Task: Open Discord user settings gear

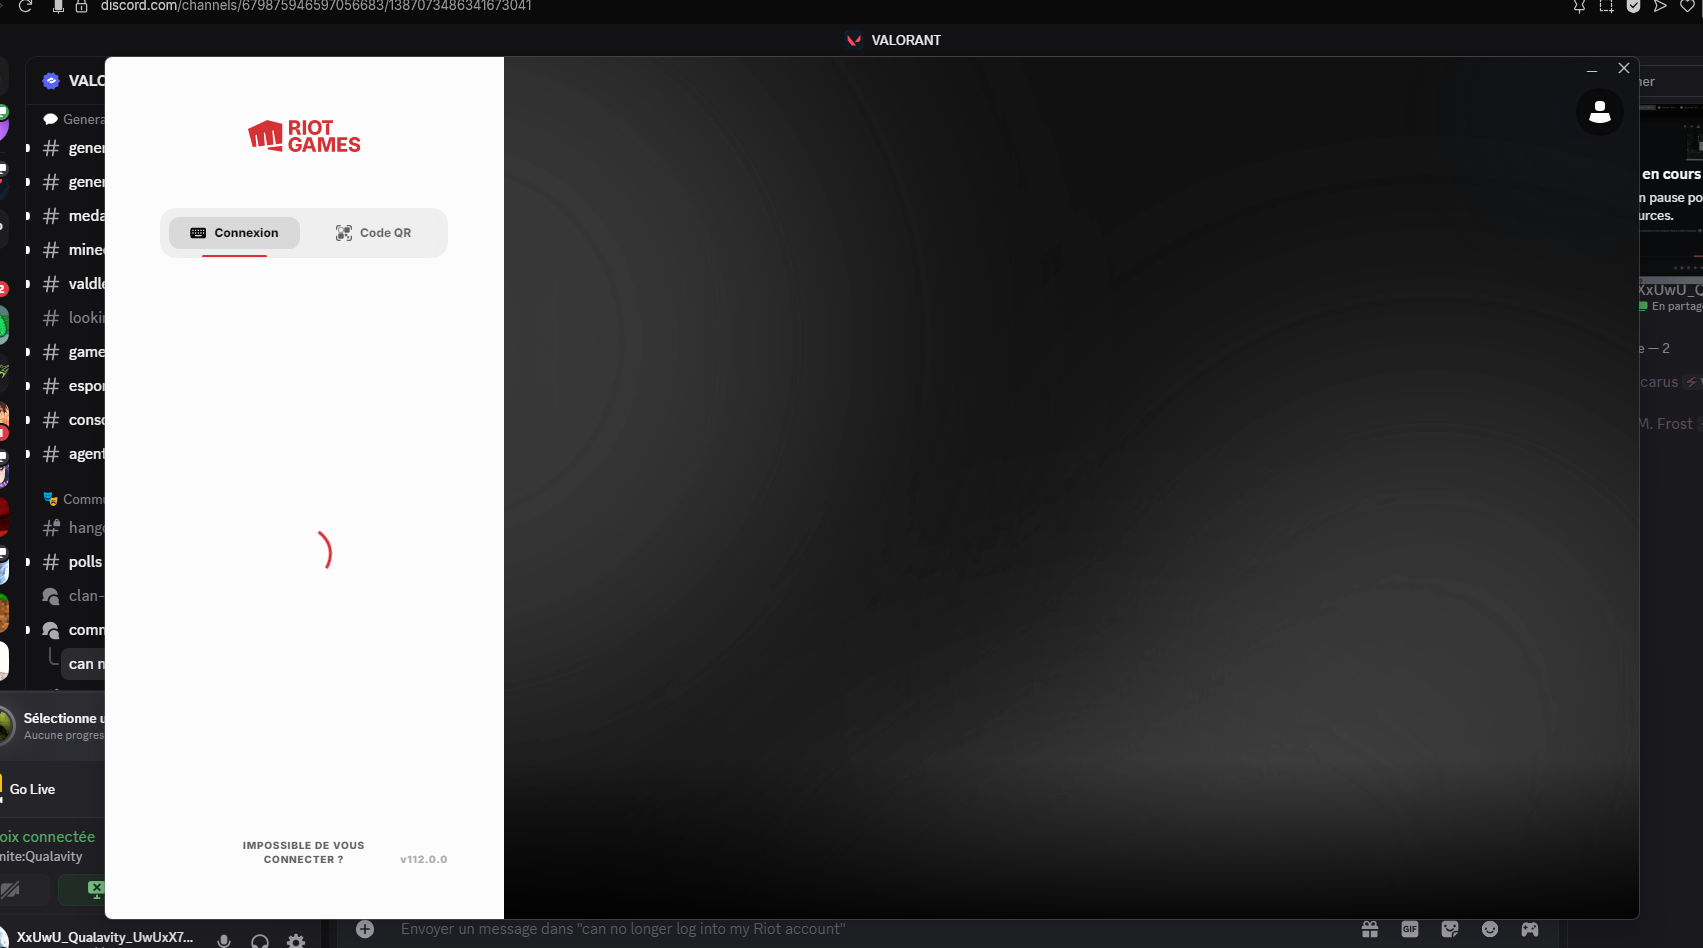Action: point(296,940)
